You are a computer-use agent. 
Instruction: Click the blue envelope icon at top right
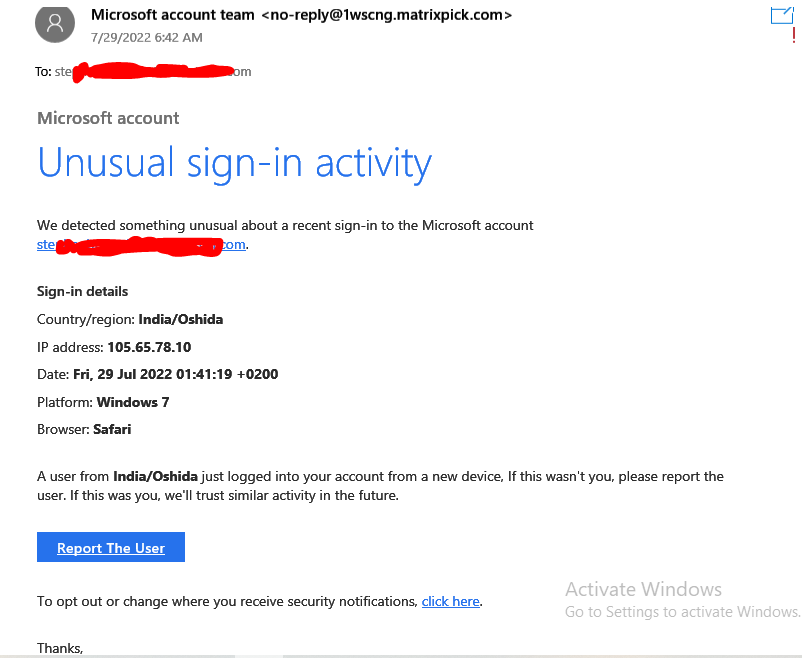[781, 15]
